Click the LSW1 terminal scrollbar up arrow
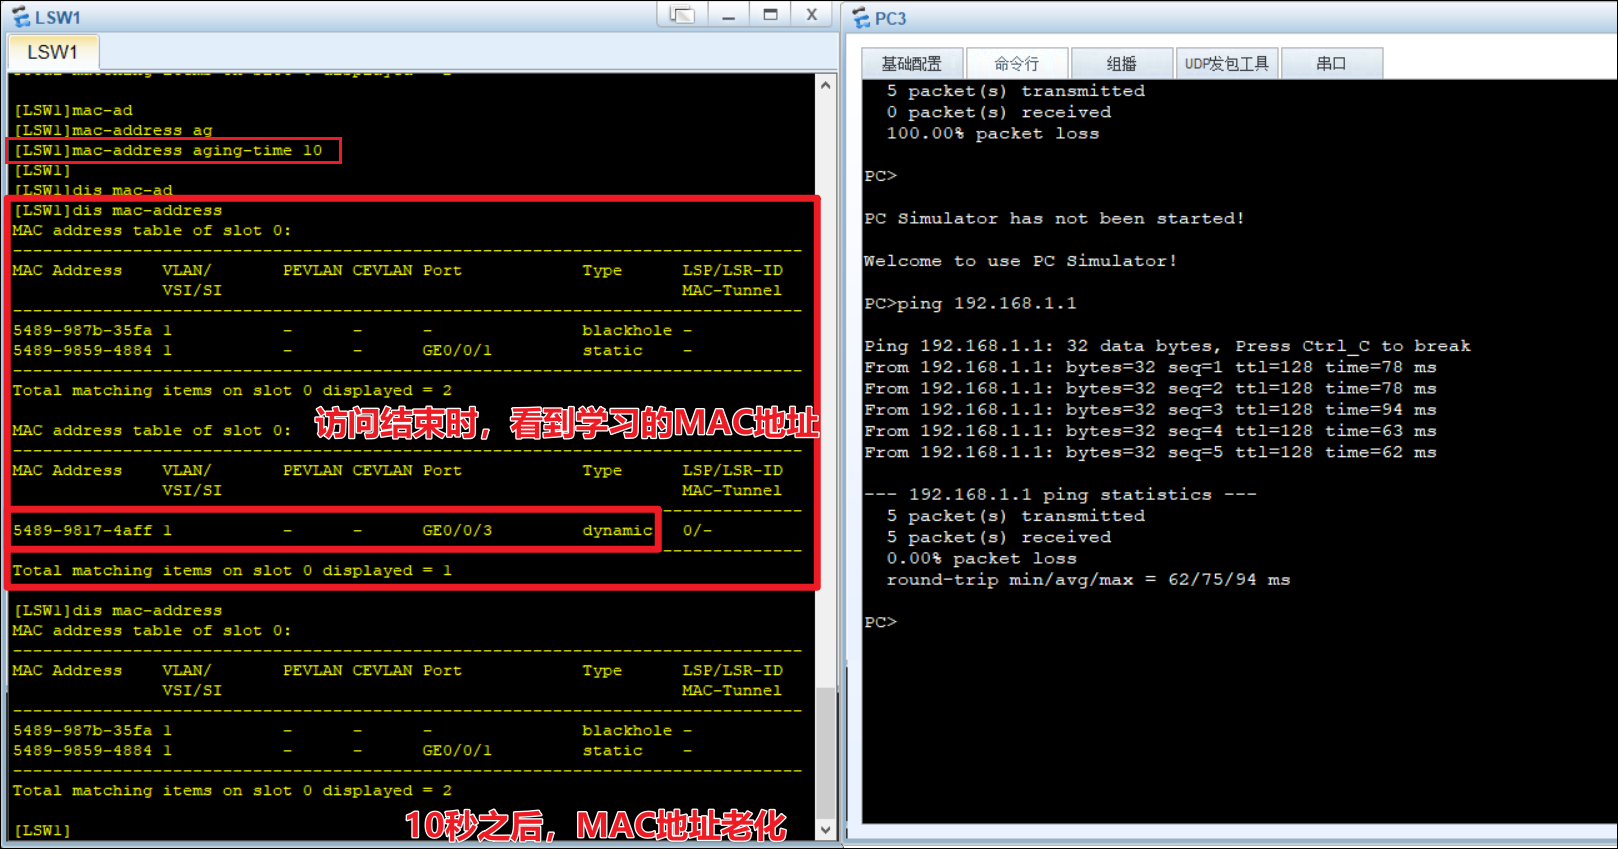 pos(826,85)
